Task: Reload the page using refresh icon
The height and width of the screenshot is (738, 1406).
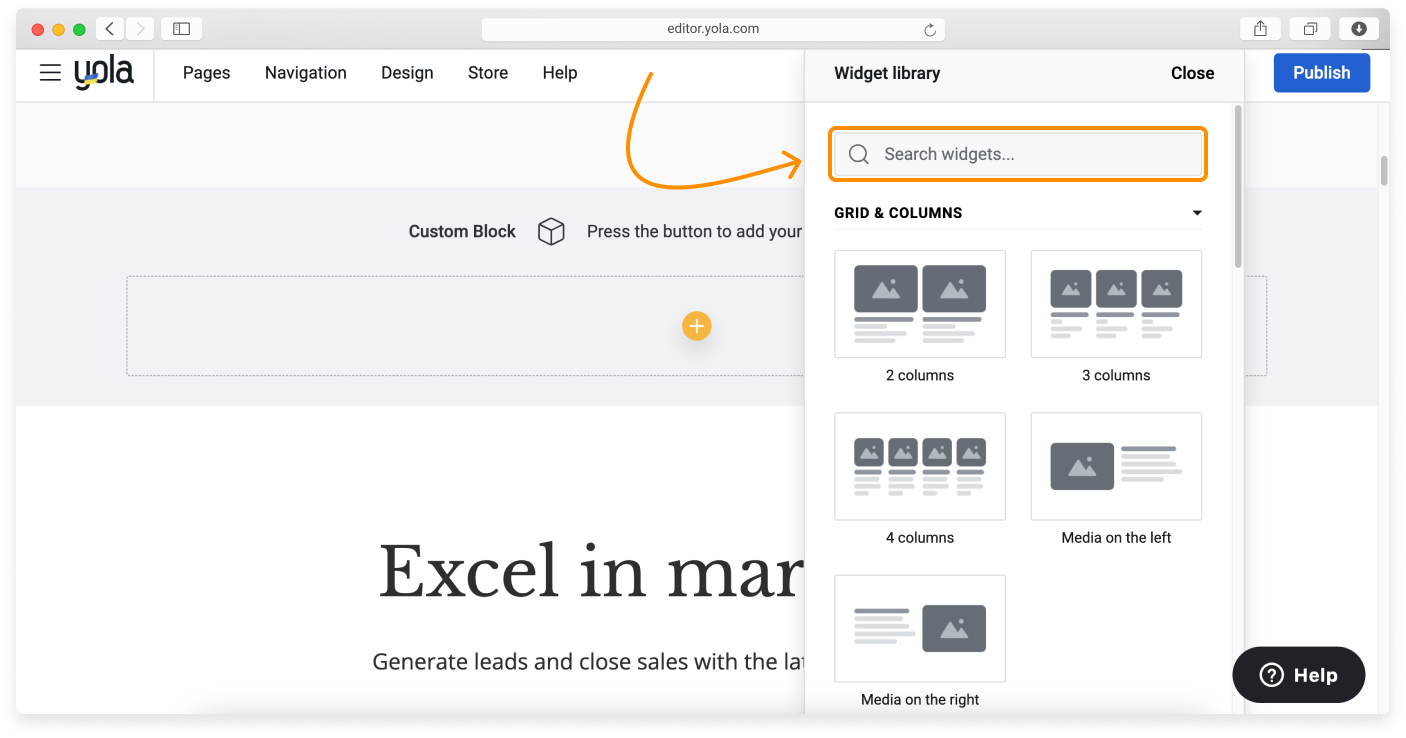Action: (929, 30)
